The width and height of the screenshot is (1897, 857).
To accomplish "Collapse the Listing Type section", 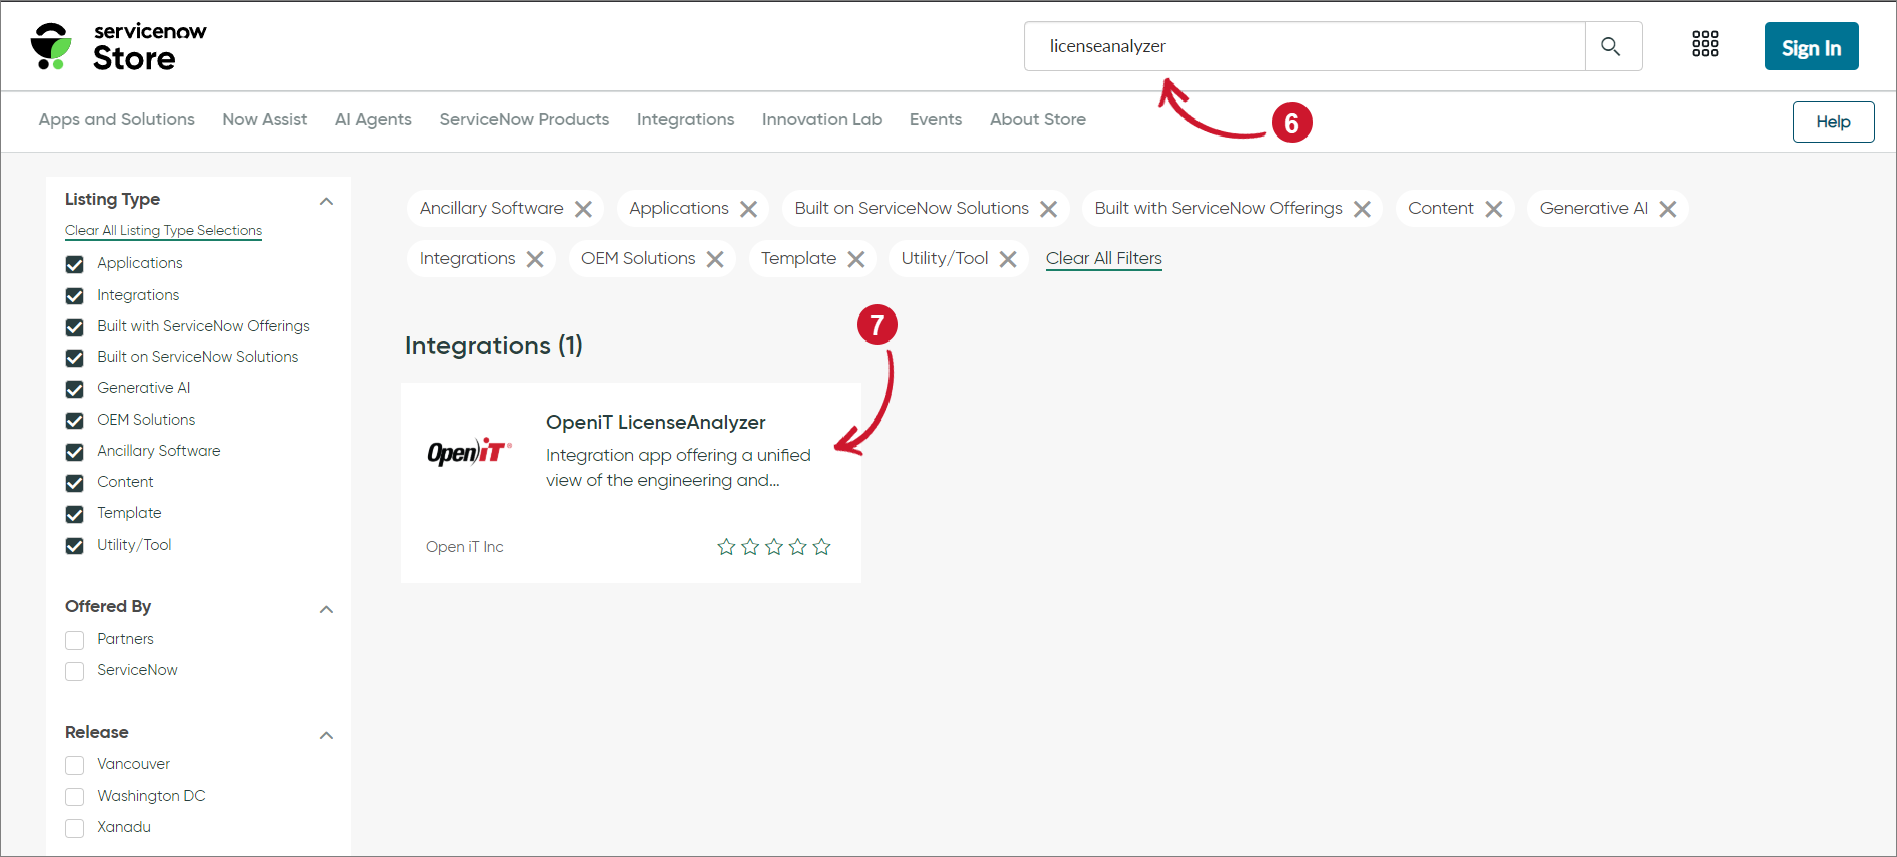I will [x=326, y=201].
